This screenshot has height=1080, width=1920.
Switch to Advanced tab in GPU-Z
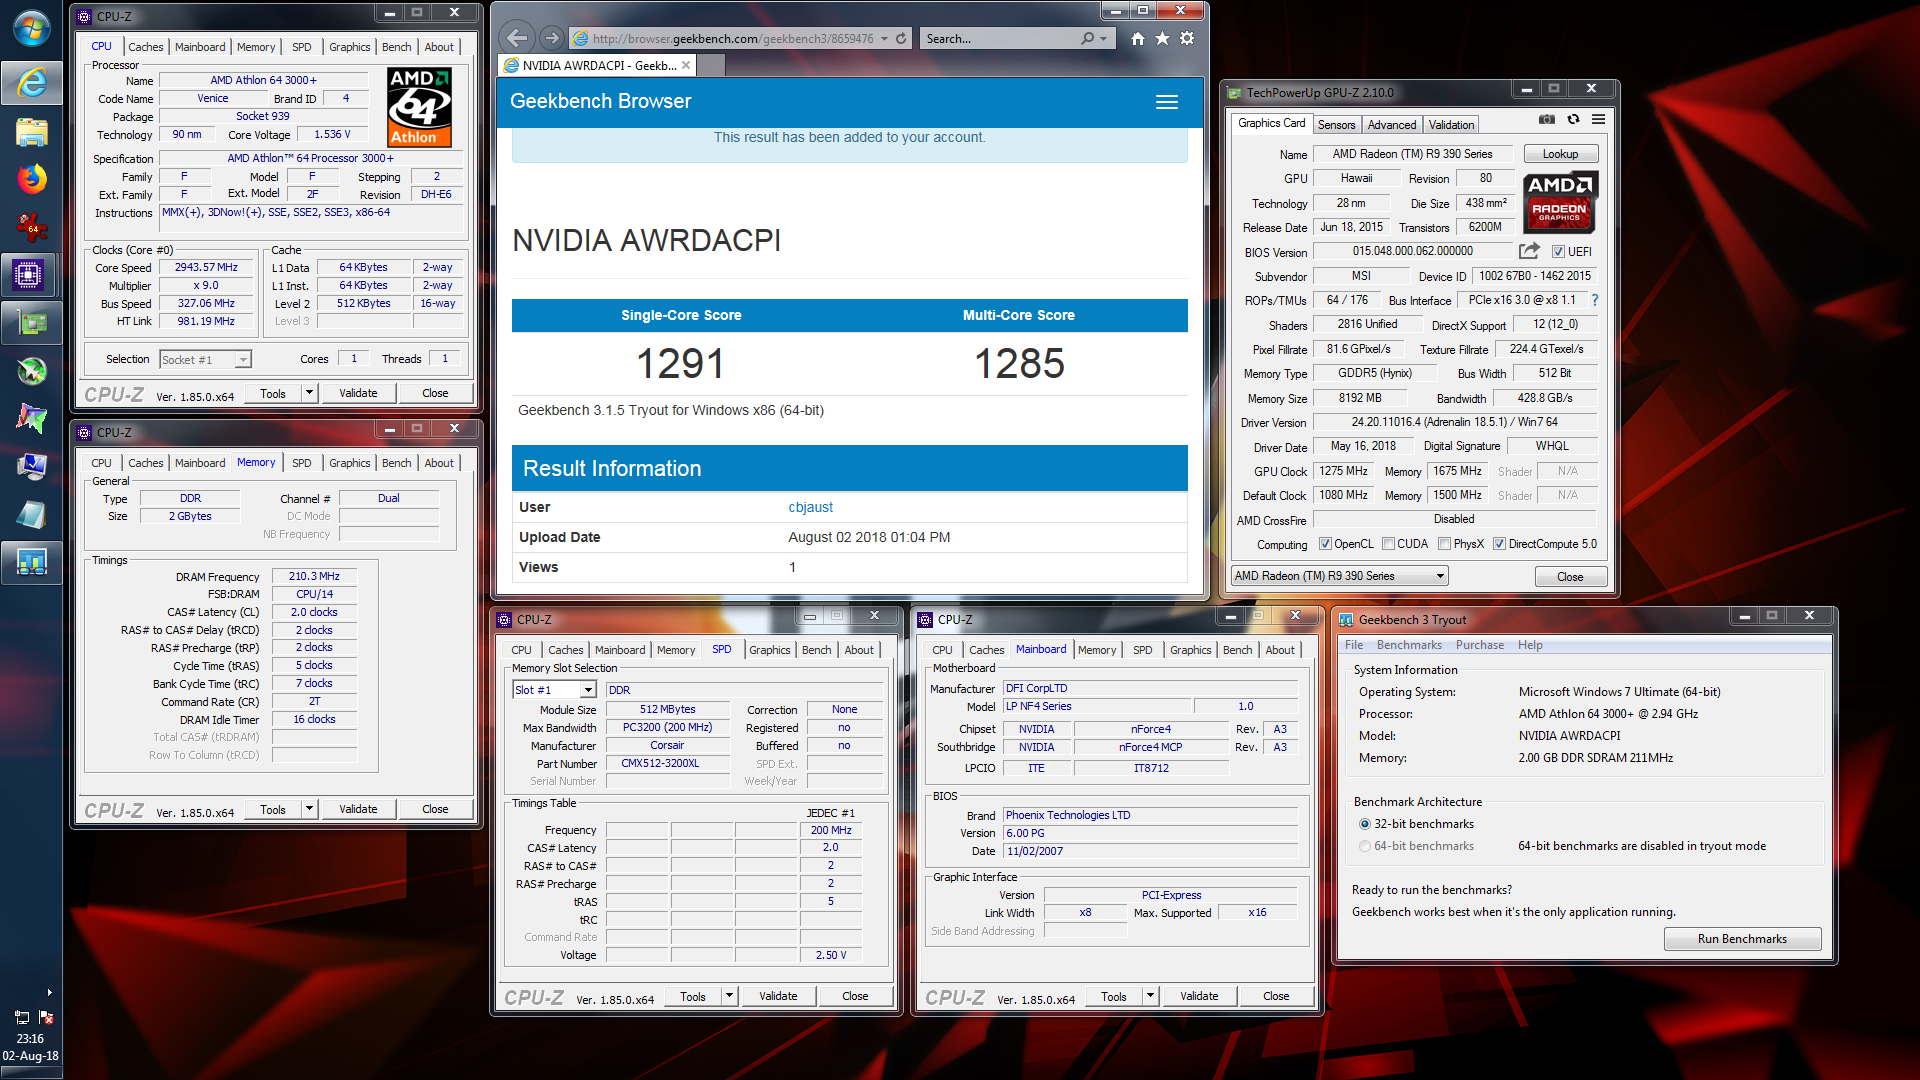tap(1391, 125)
